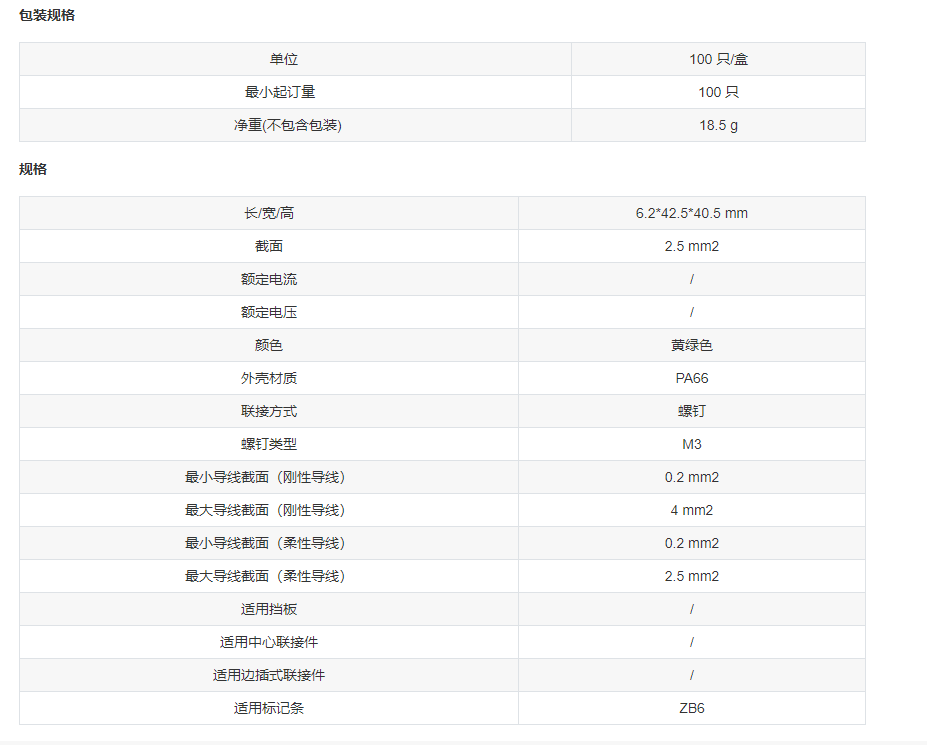Click the 最小导线截面（刚性导线）label
This screenshot has width=927, height=745.
(269, 477)
